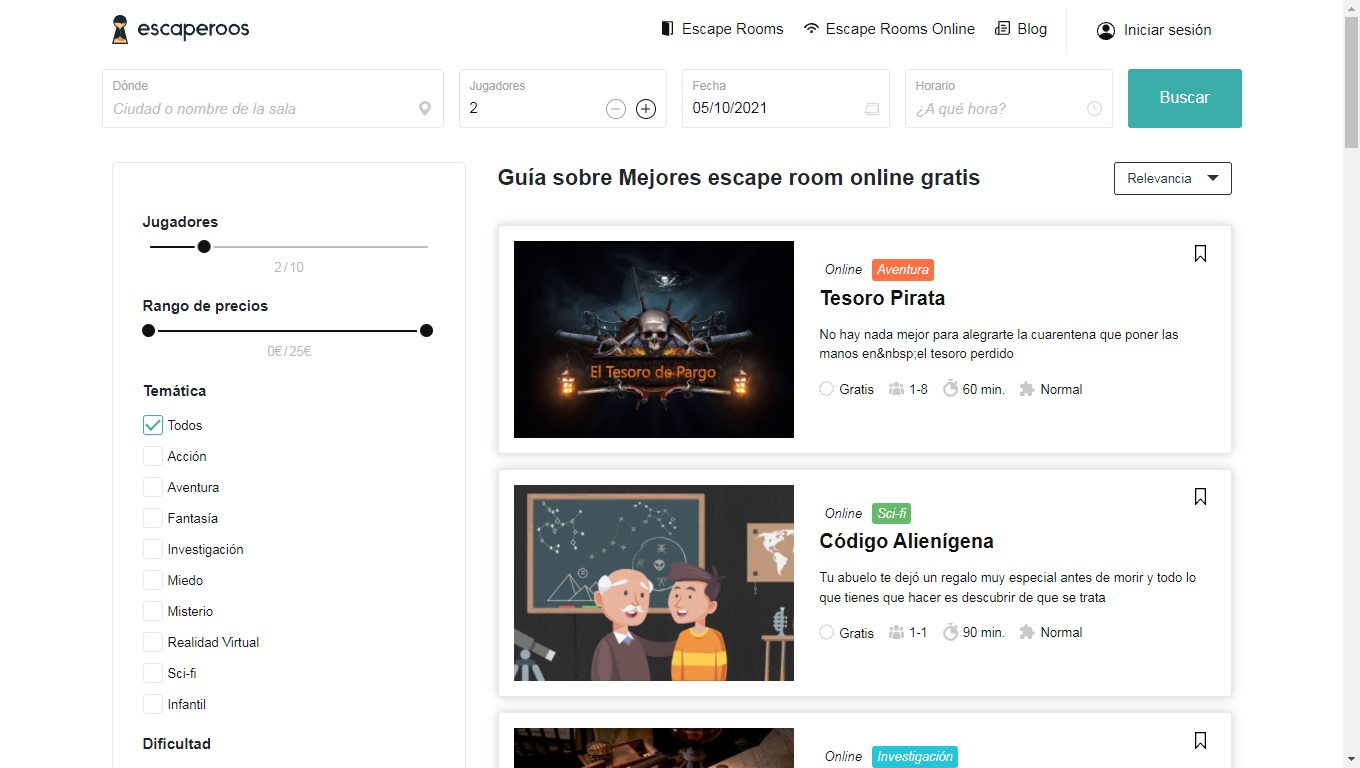Click the escaperoos logo

pos(180,29)
